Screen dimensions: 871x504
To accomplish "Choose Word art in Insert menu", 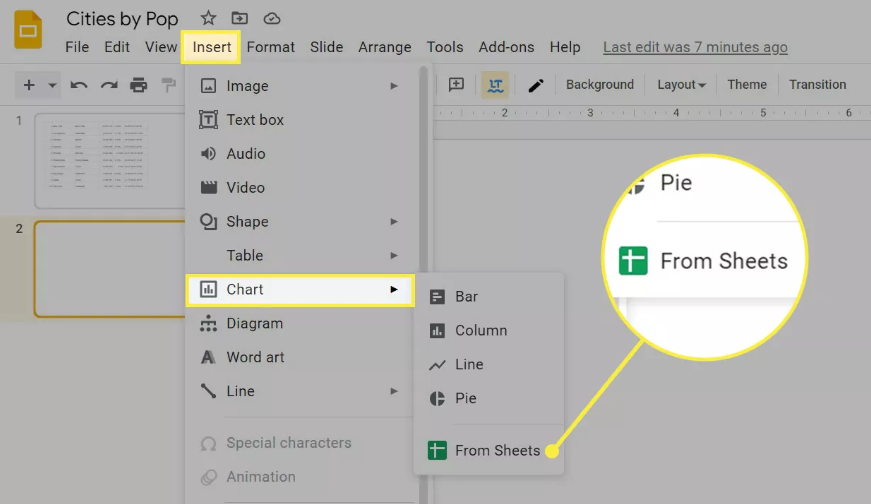I will (x=300, y=357).
